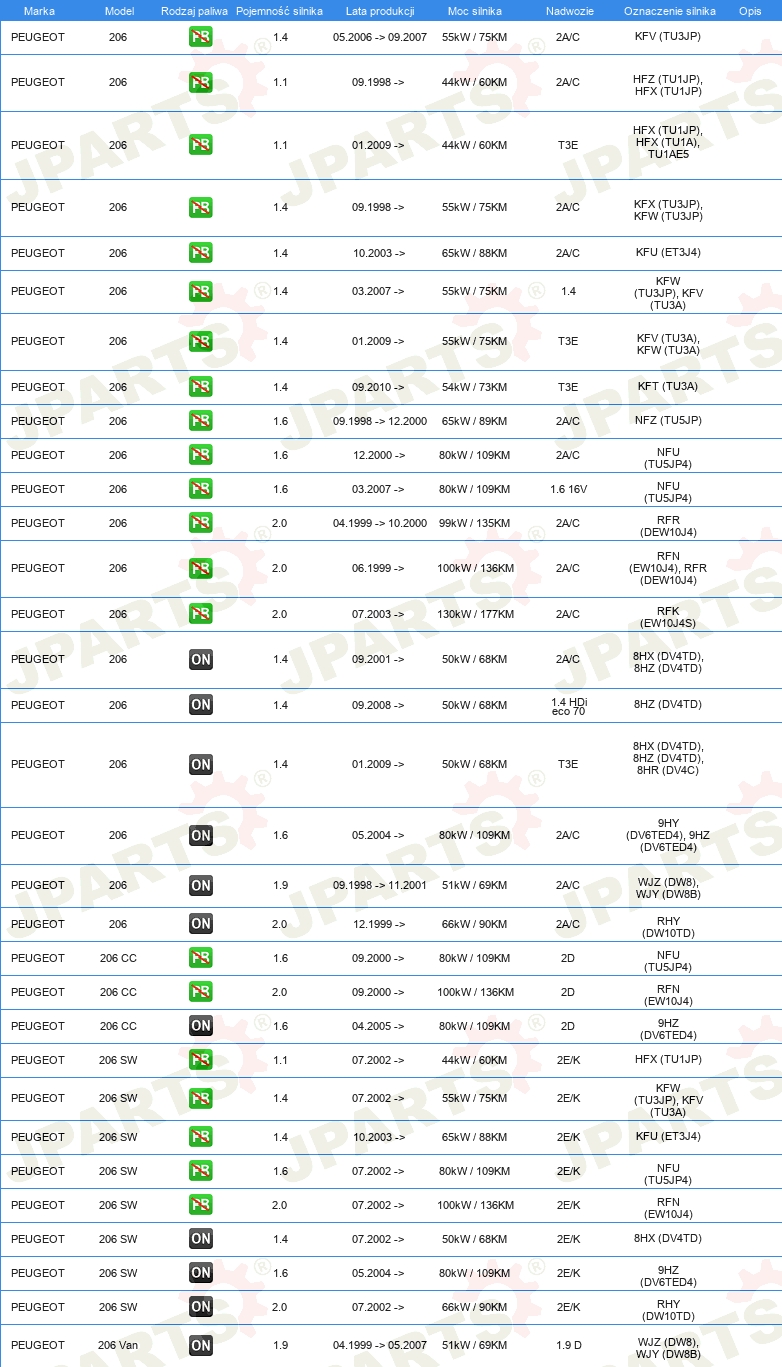782x1367 pixels.
Task: Click the petrol icon in the 206 SW 2.0 100kW row
Action: point(201,1205)
